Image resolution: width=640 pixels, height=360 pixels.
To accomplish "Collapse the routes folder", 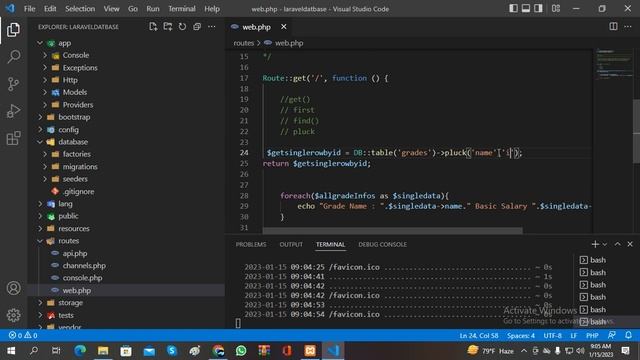I will (40, 241).
